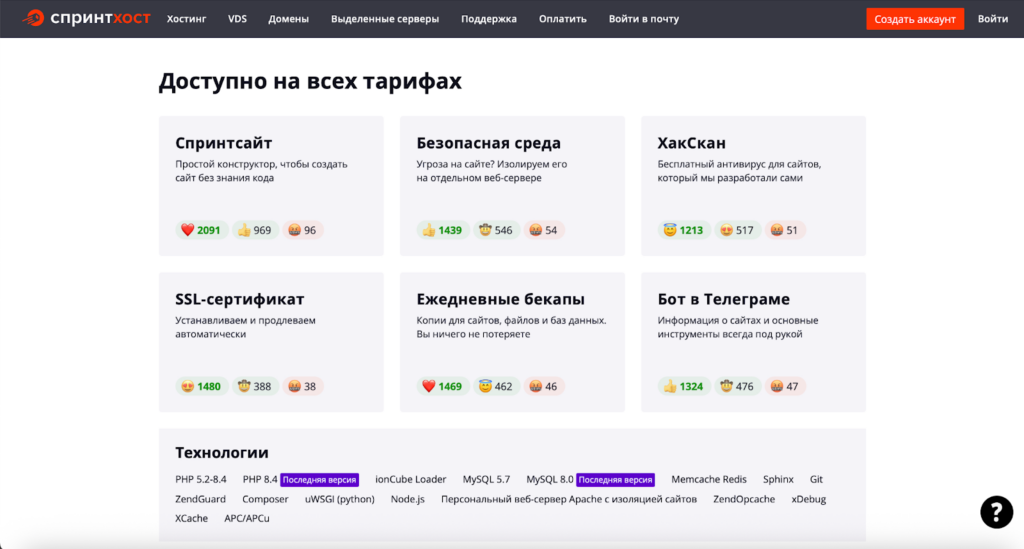1024x549 pixels.
Task: Click the SSL-сертификат card title
Action: pos(240,299)
